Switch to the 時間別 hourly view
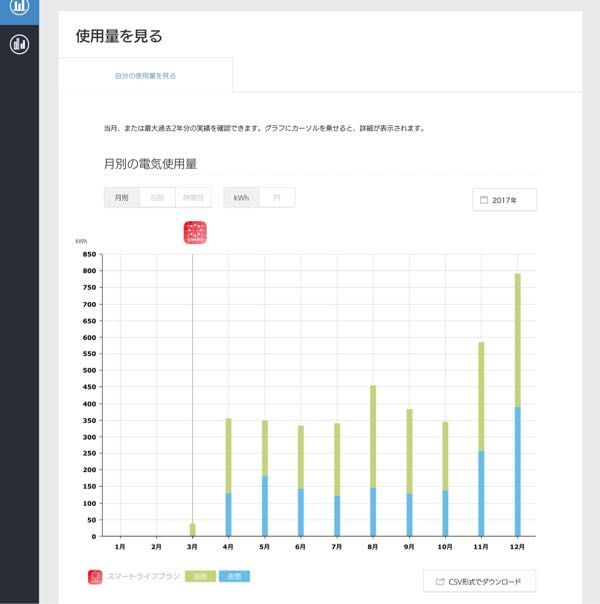 pyautogui.click(x=193, y=198)
